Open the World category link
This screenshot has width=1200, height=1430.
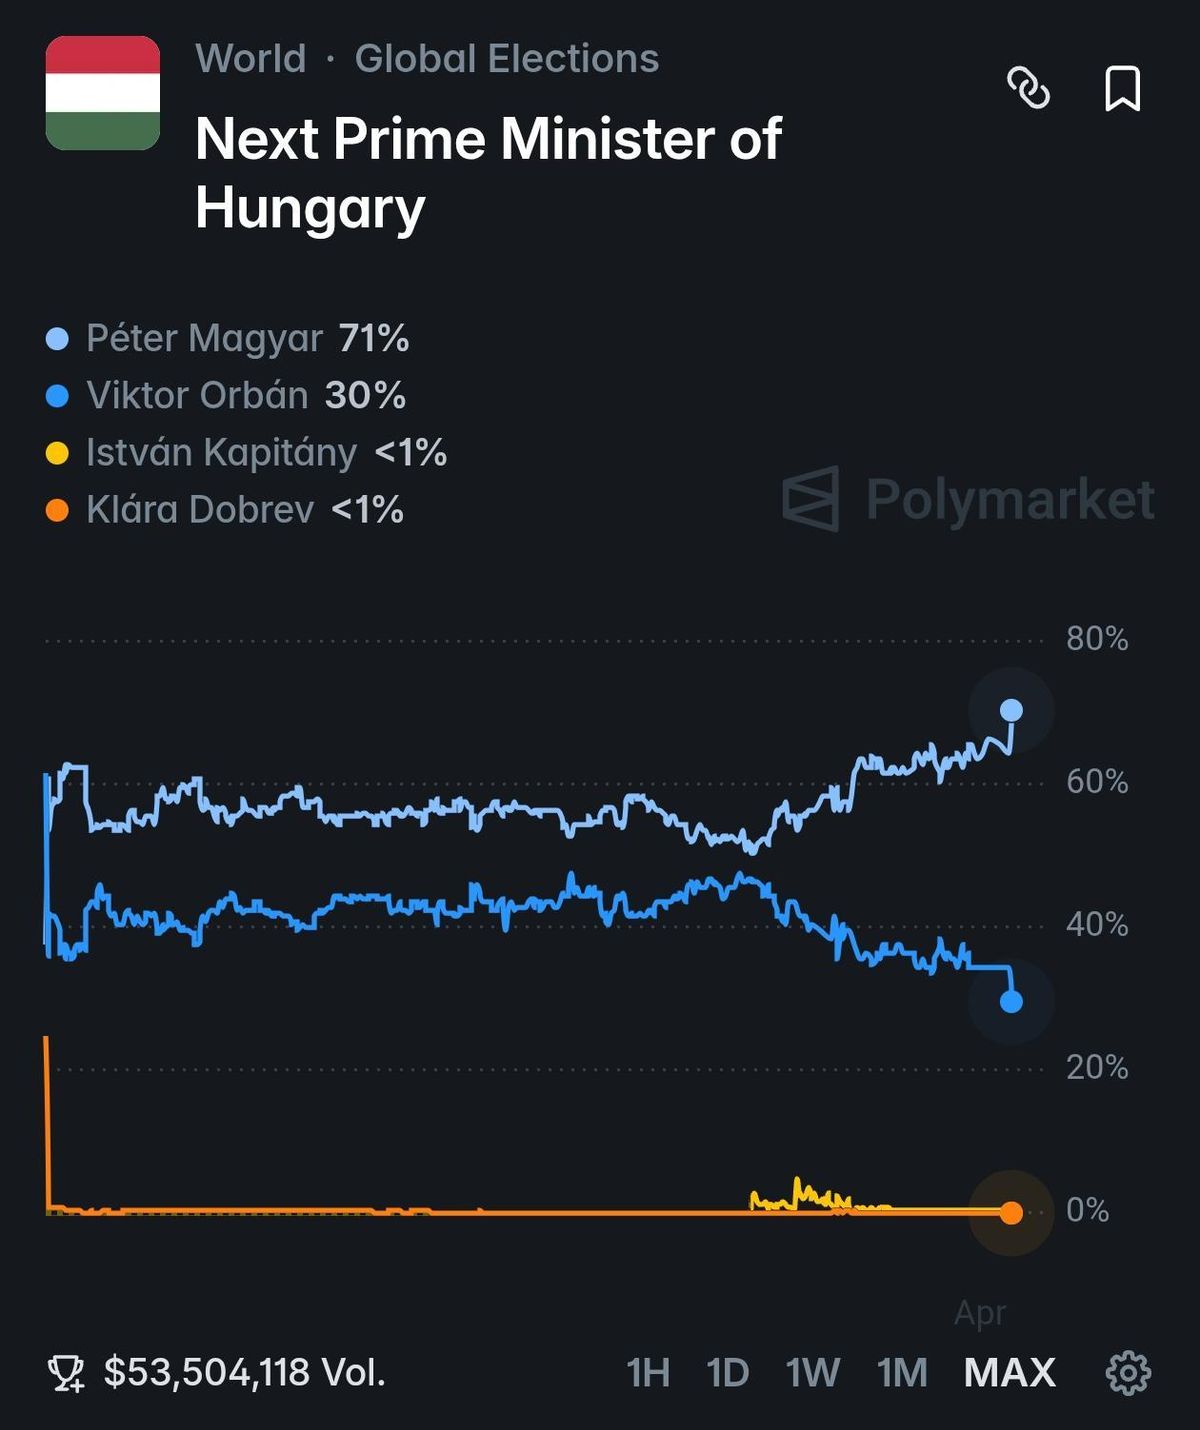click(250, 59)
